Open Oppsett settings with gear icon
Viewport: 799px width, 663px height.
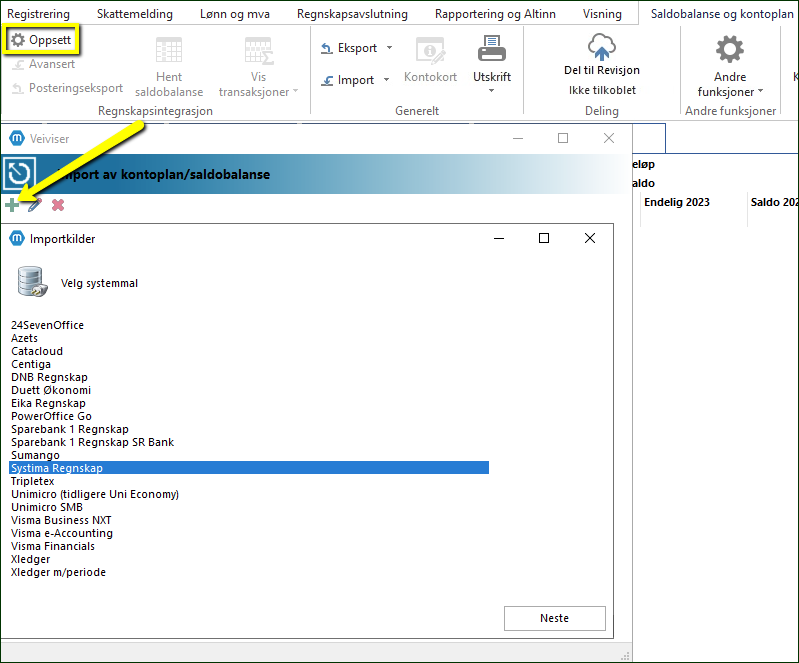pyautogui.click(x=41, y=40)
